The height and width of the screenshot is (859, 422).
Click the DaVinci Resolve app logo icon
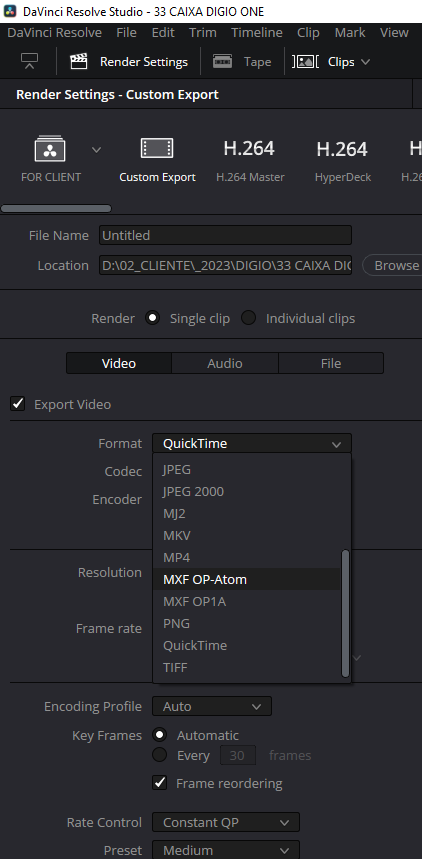[x=10, y=10]
